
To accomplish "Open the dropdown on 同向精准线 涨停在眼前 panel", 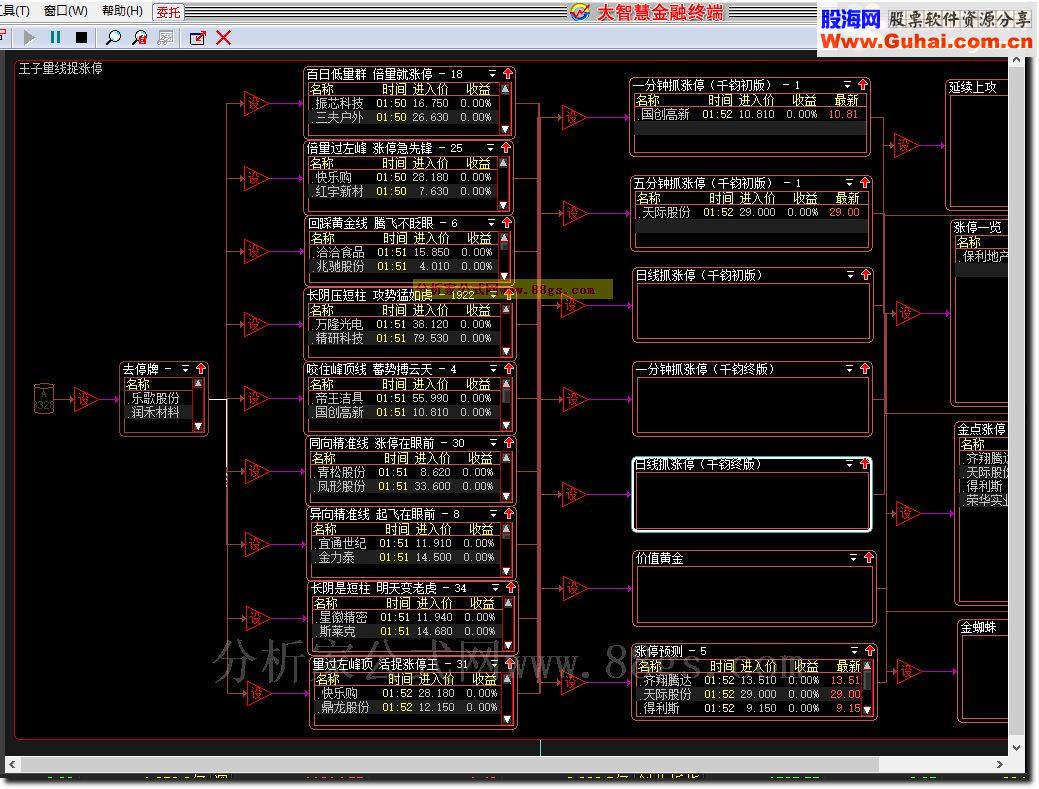I will [x=494, y=442].
